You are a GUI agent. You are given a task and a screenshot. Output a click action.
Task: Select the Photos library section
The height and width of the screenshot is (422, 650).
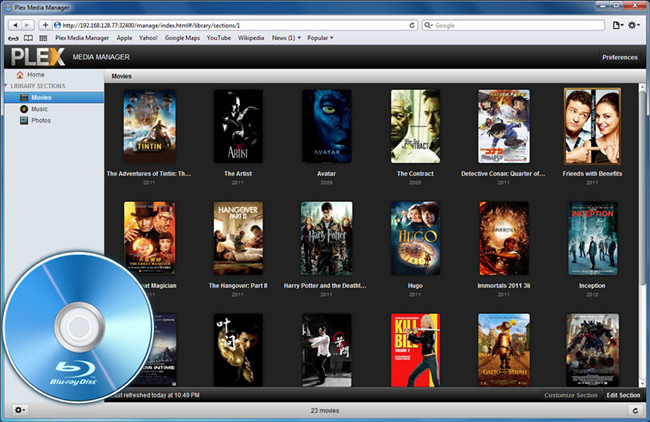point(54,120)
